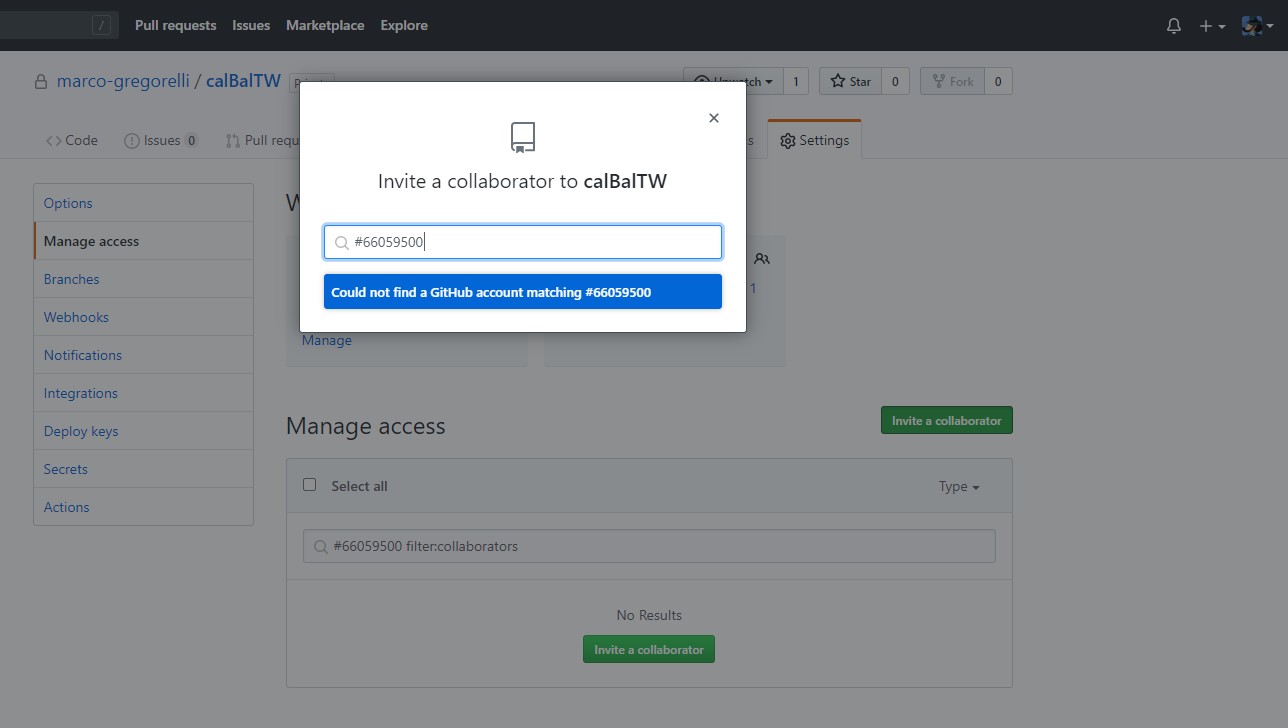Open Secrets in settings sidebar
Screen dimensions: 1288x728
coord(143,469)
